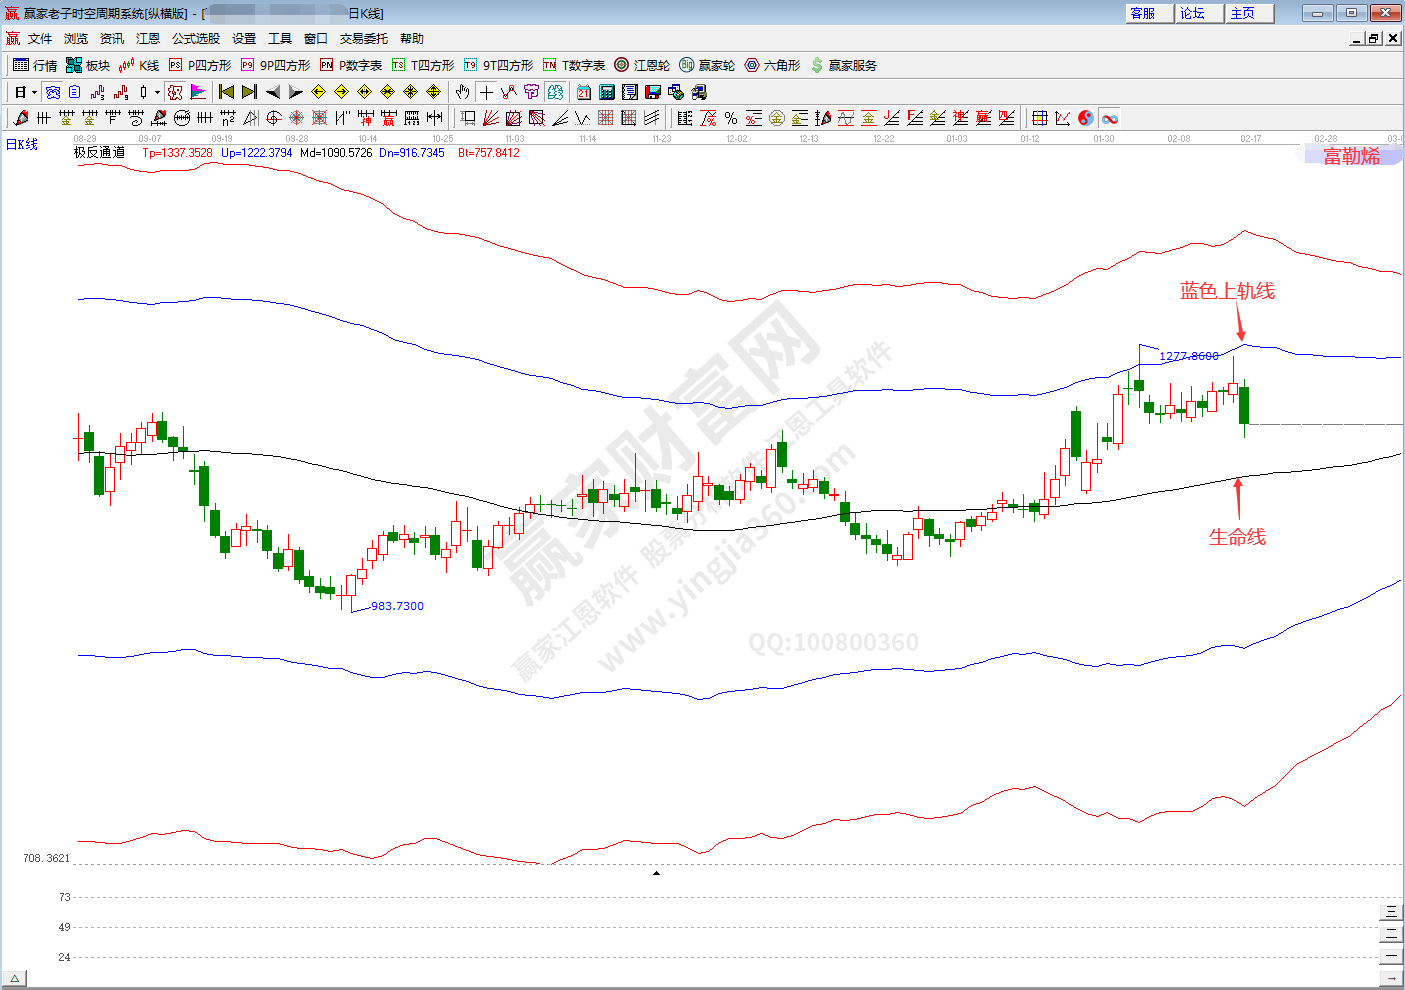Image resolution: width=1405 pixels, height=990 pixels.
Task: Click the percent sign drawing tool
Action: click(x=731, y=118)
